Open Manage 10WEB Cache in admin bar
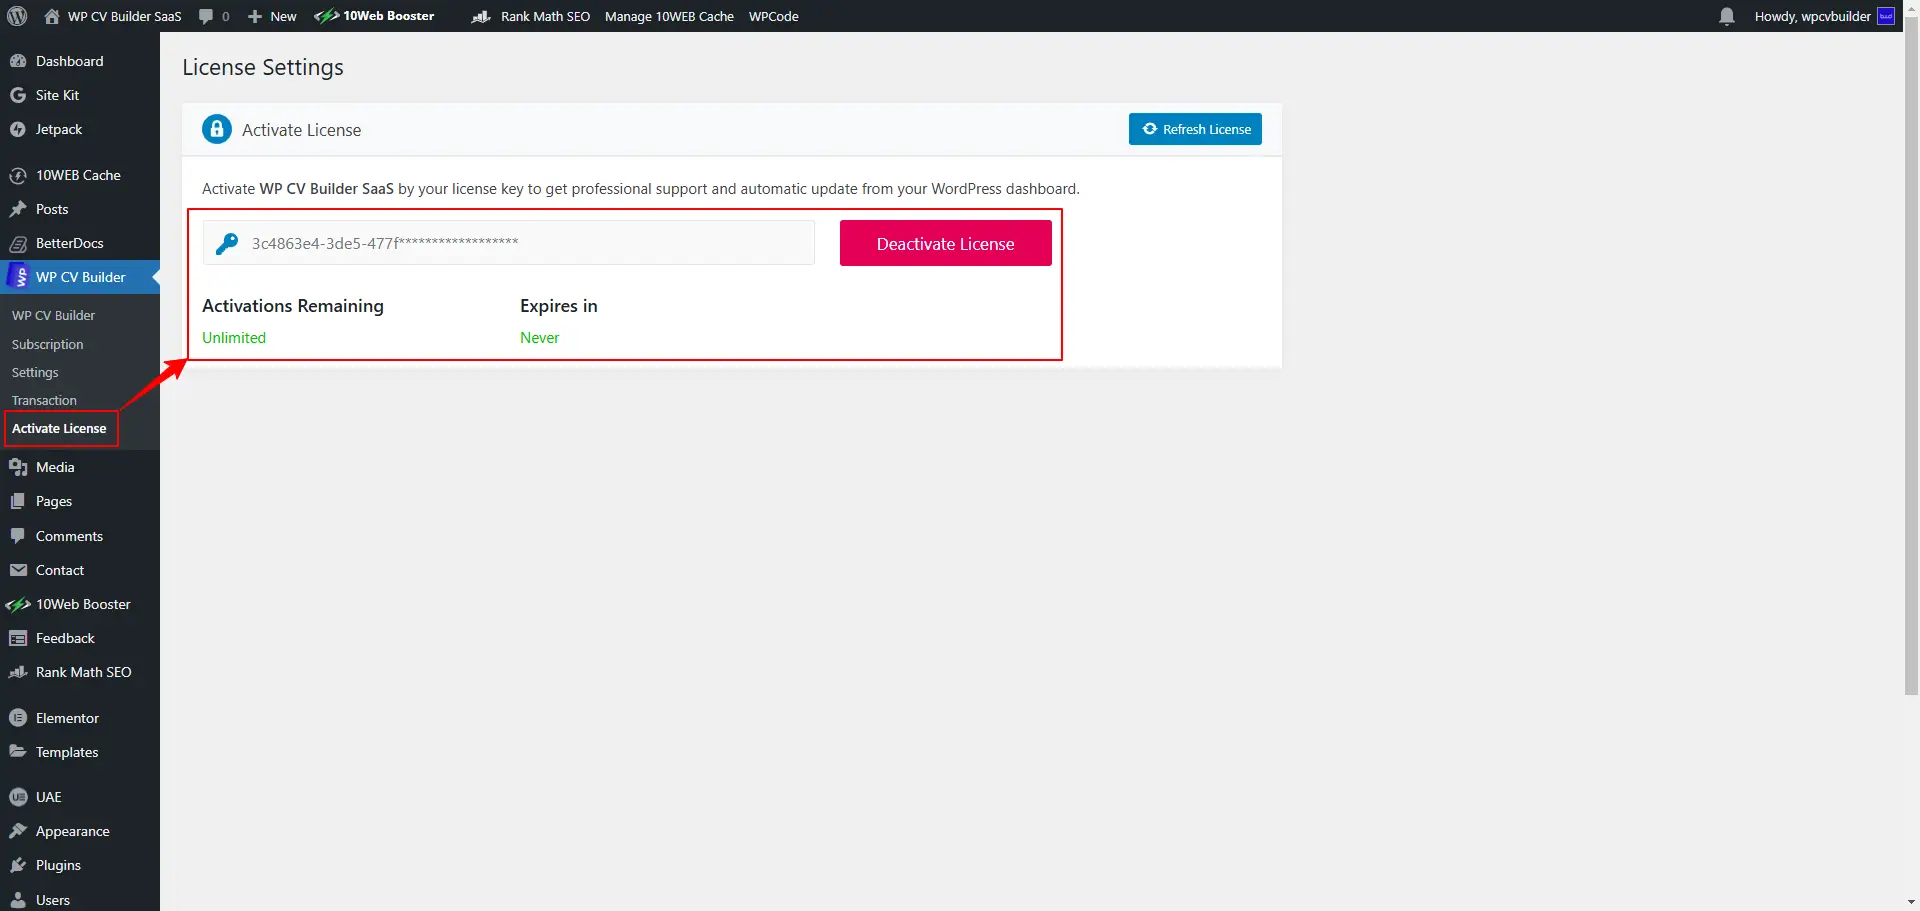This screenshot has width=1920, height=911. (669, 16)
